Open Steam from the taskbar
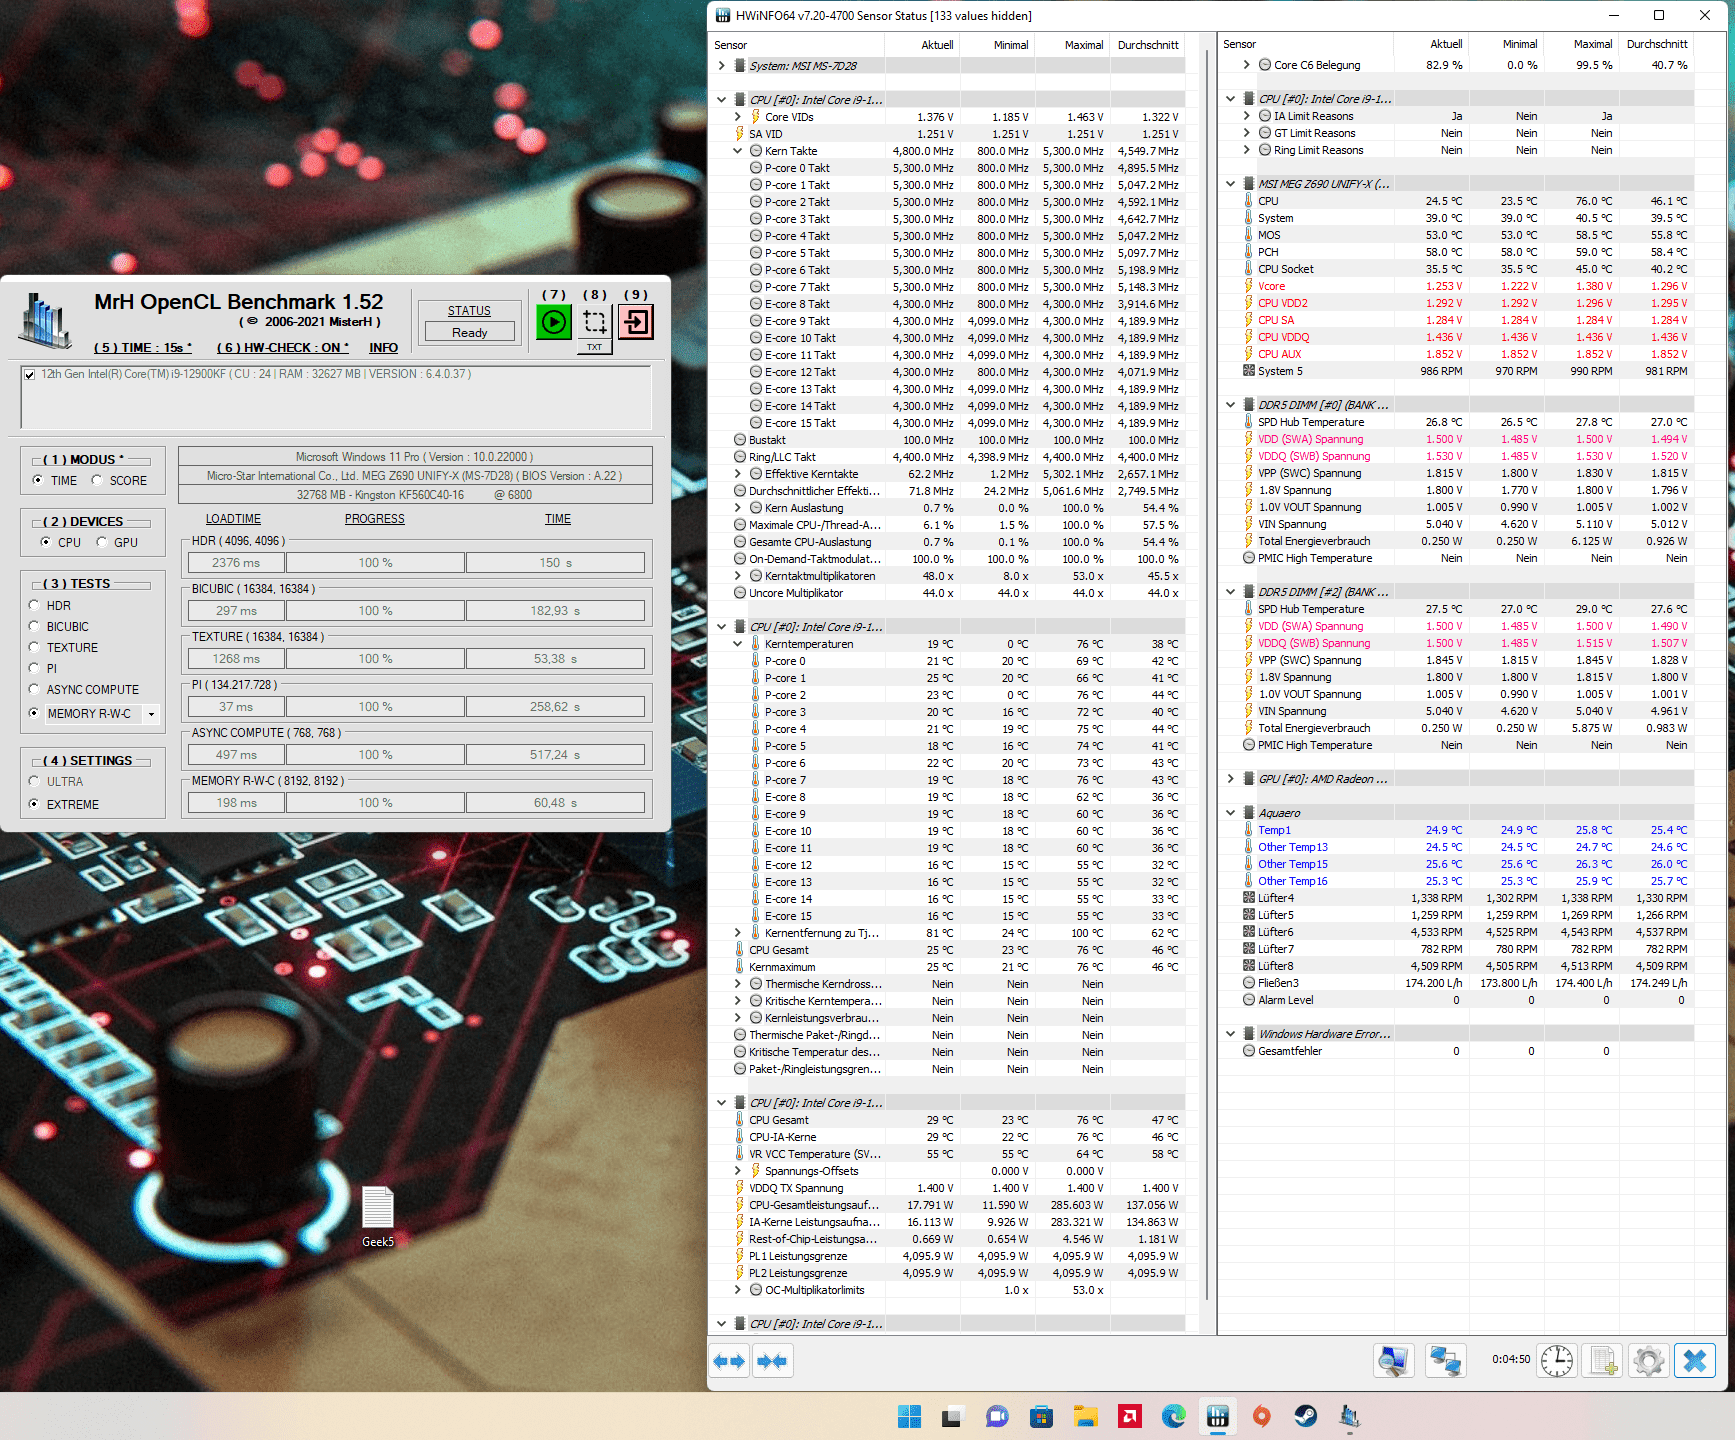The image size is (1735, 1440). point(1305,1416)
